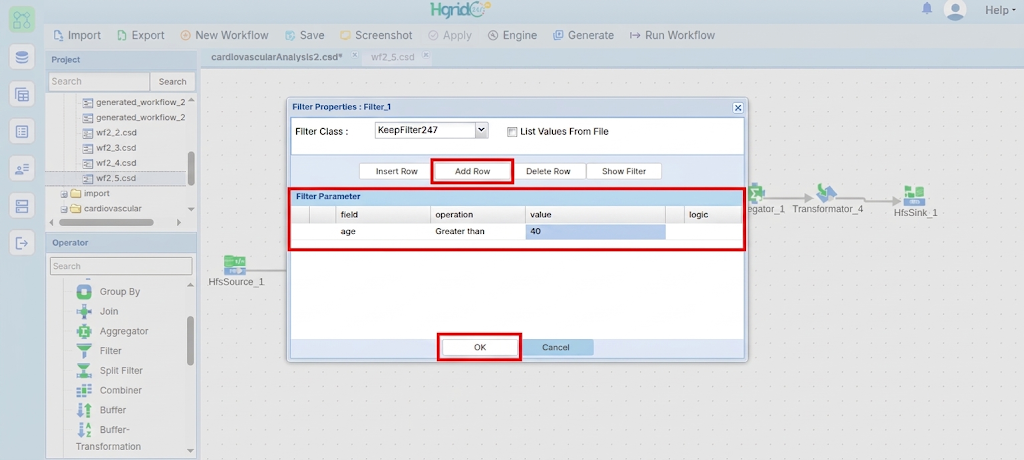The image size is (1024, 460).
Task: Click Generate in the toolbar
Action: pos(583,35)
